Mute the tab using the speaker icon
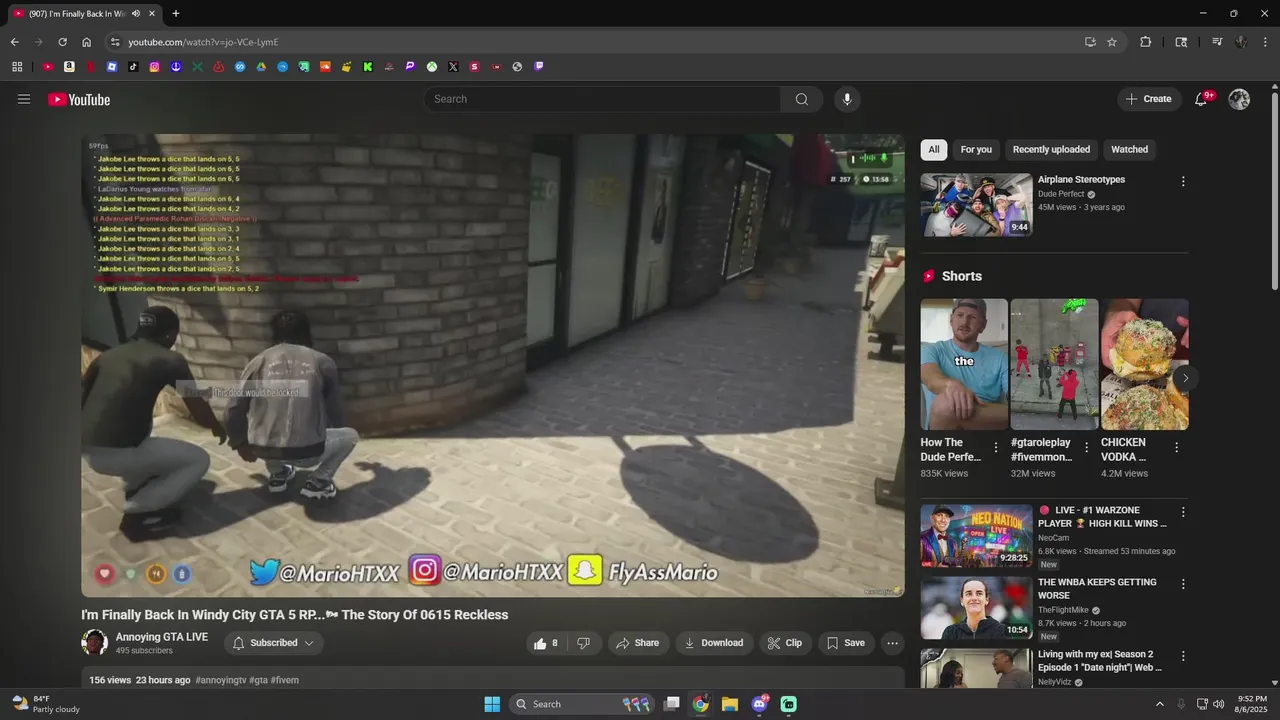Screen dimensions: 1280x720 [135, 13]
